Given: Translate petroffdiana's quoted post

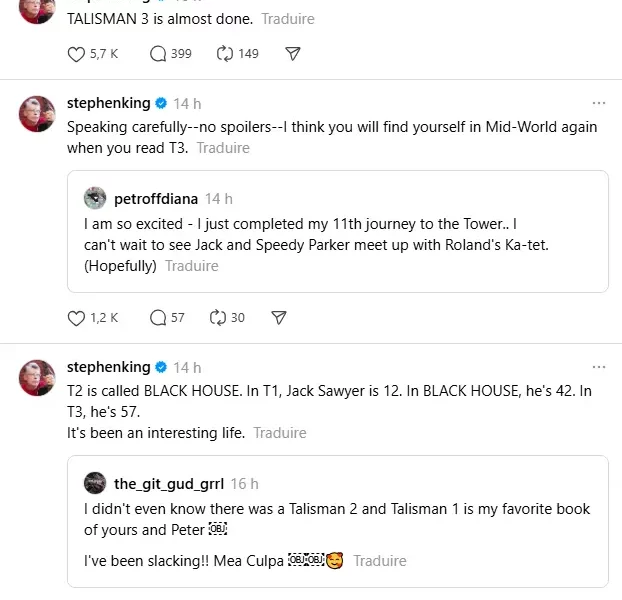Looking at the screenshot, I should (x=191, y=266).
